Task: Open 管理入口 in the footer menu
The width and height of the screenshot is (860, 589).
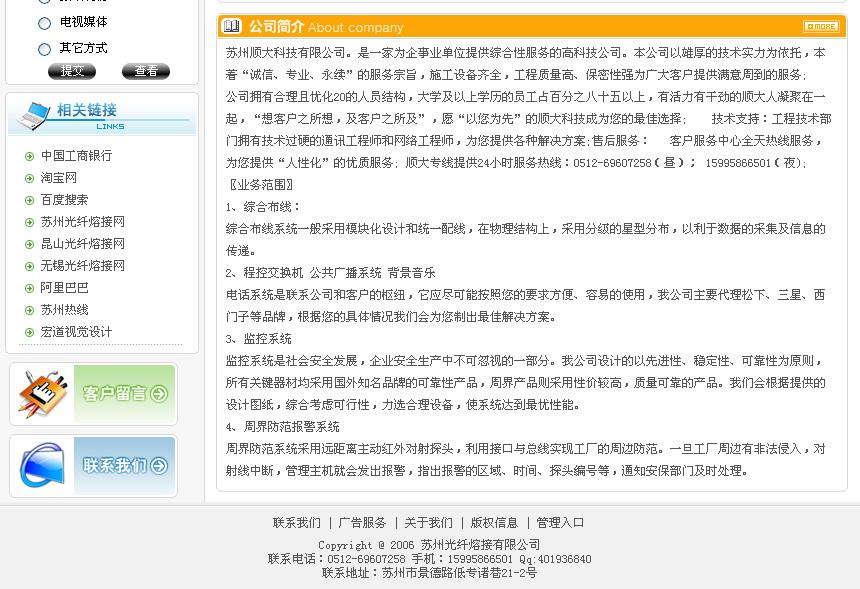Action: (x=560, y=523)
